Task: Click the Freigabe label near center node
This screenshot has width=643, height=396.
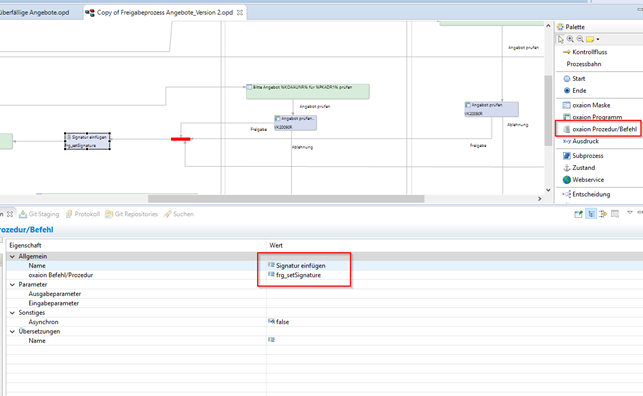Action: pos(258,130)
